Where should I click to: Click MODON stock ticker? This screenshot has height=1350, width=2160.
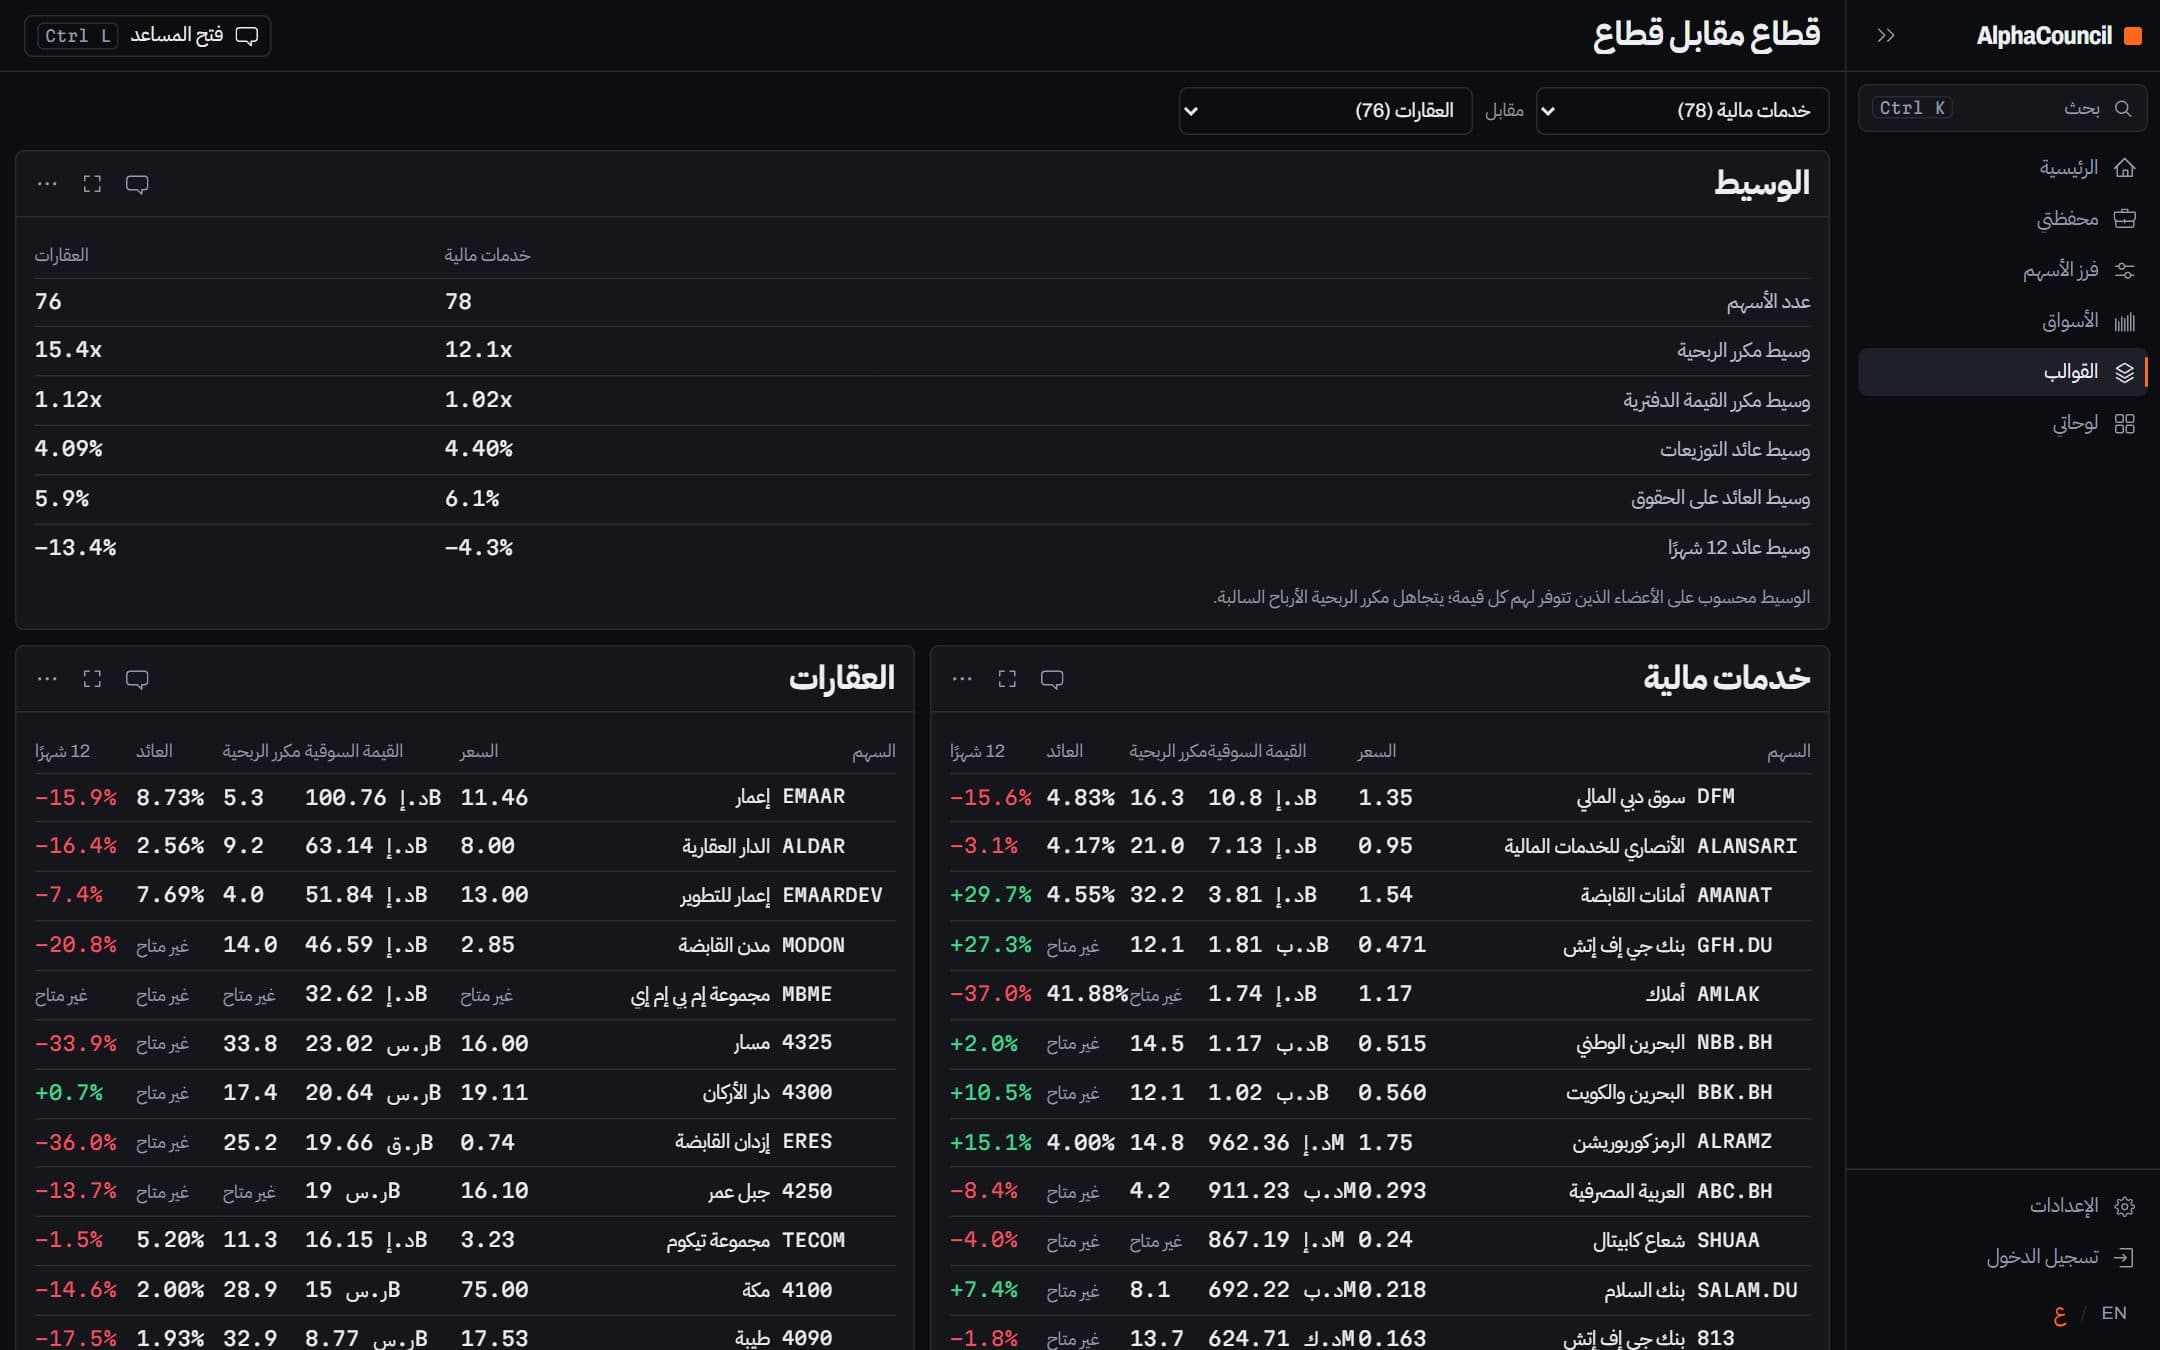pyautogui.click(x=813, y=945)
